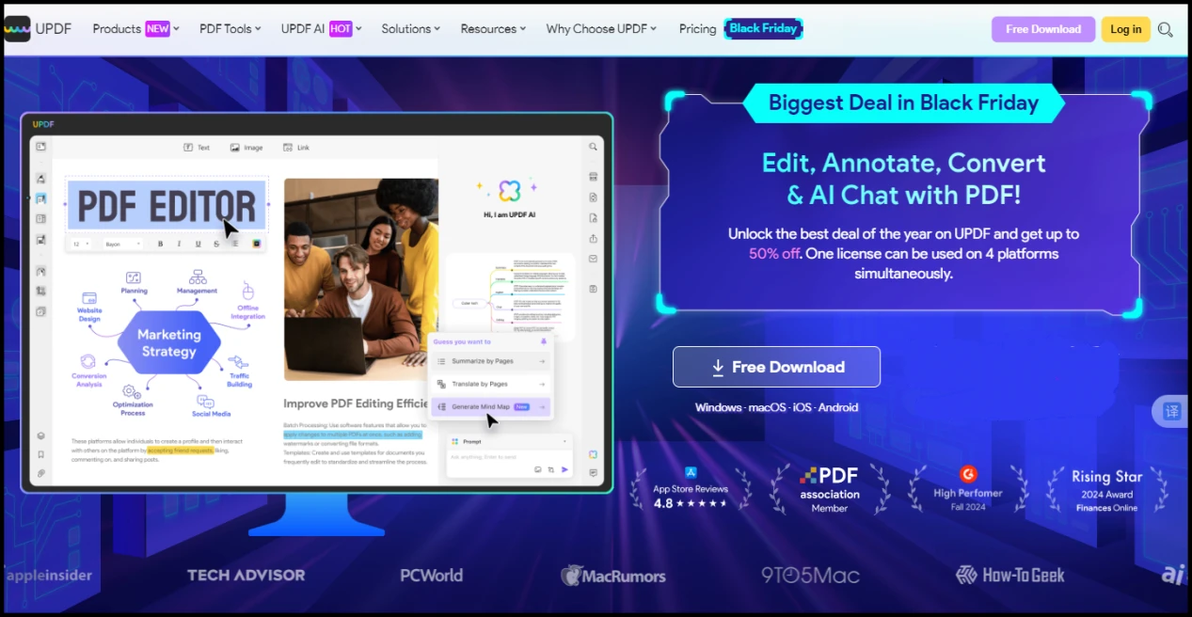The width and height of the screenshot is (1192, 617).
Task: Click the magnifier icon inside the editor mockup
Action: [x=593, y=147]
